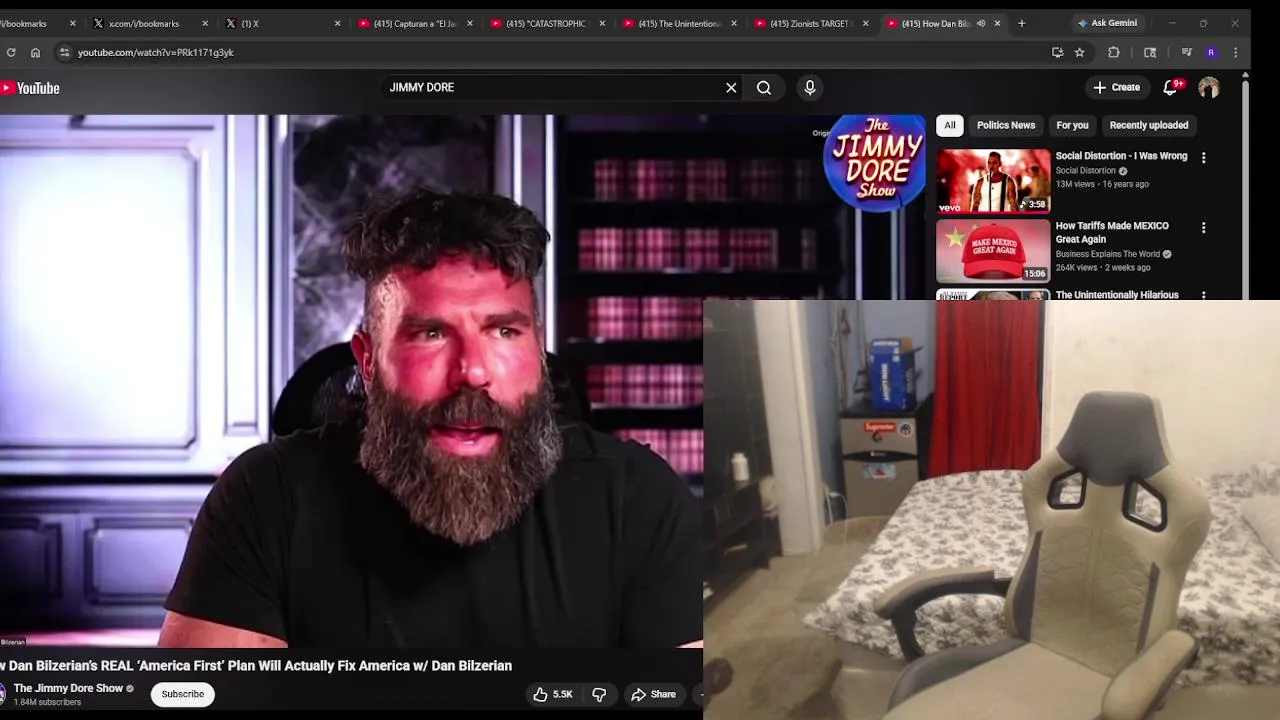Click the address bar URL youtube.com/watch
1280x720 pixels.
[x=156, y=52]
